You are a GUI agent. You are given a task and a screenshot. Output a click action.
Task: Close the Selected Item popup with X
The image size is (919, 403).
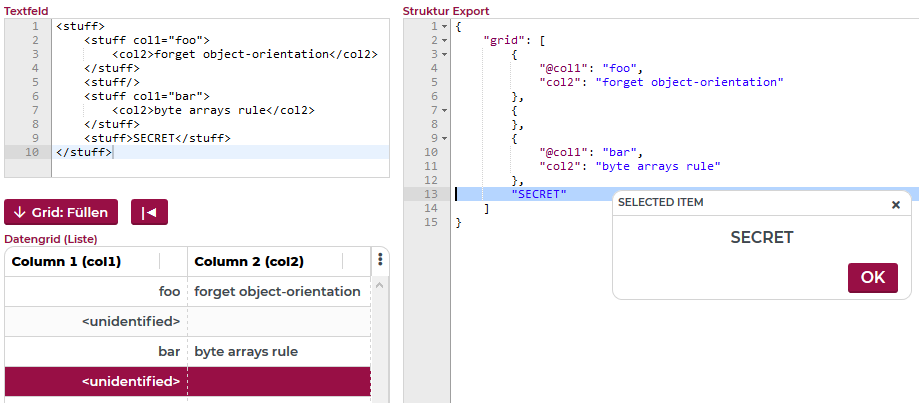point(895,204)
